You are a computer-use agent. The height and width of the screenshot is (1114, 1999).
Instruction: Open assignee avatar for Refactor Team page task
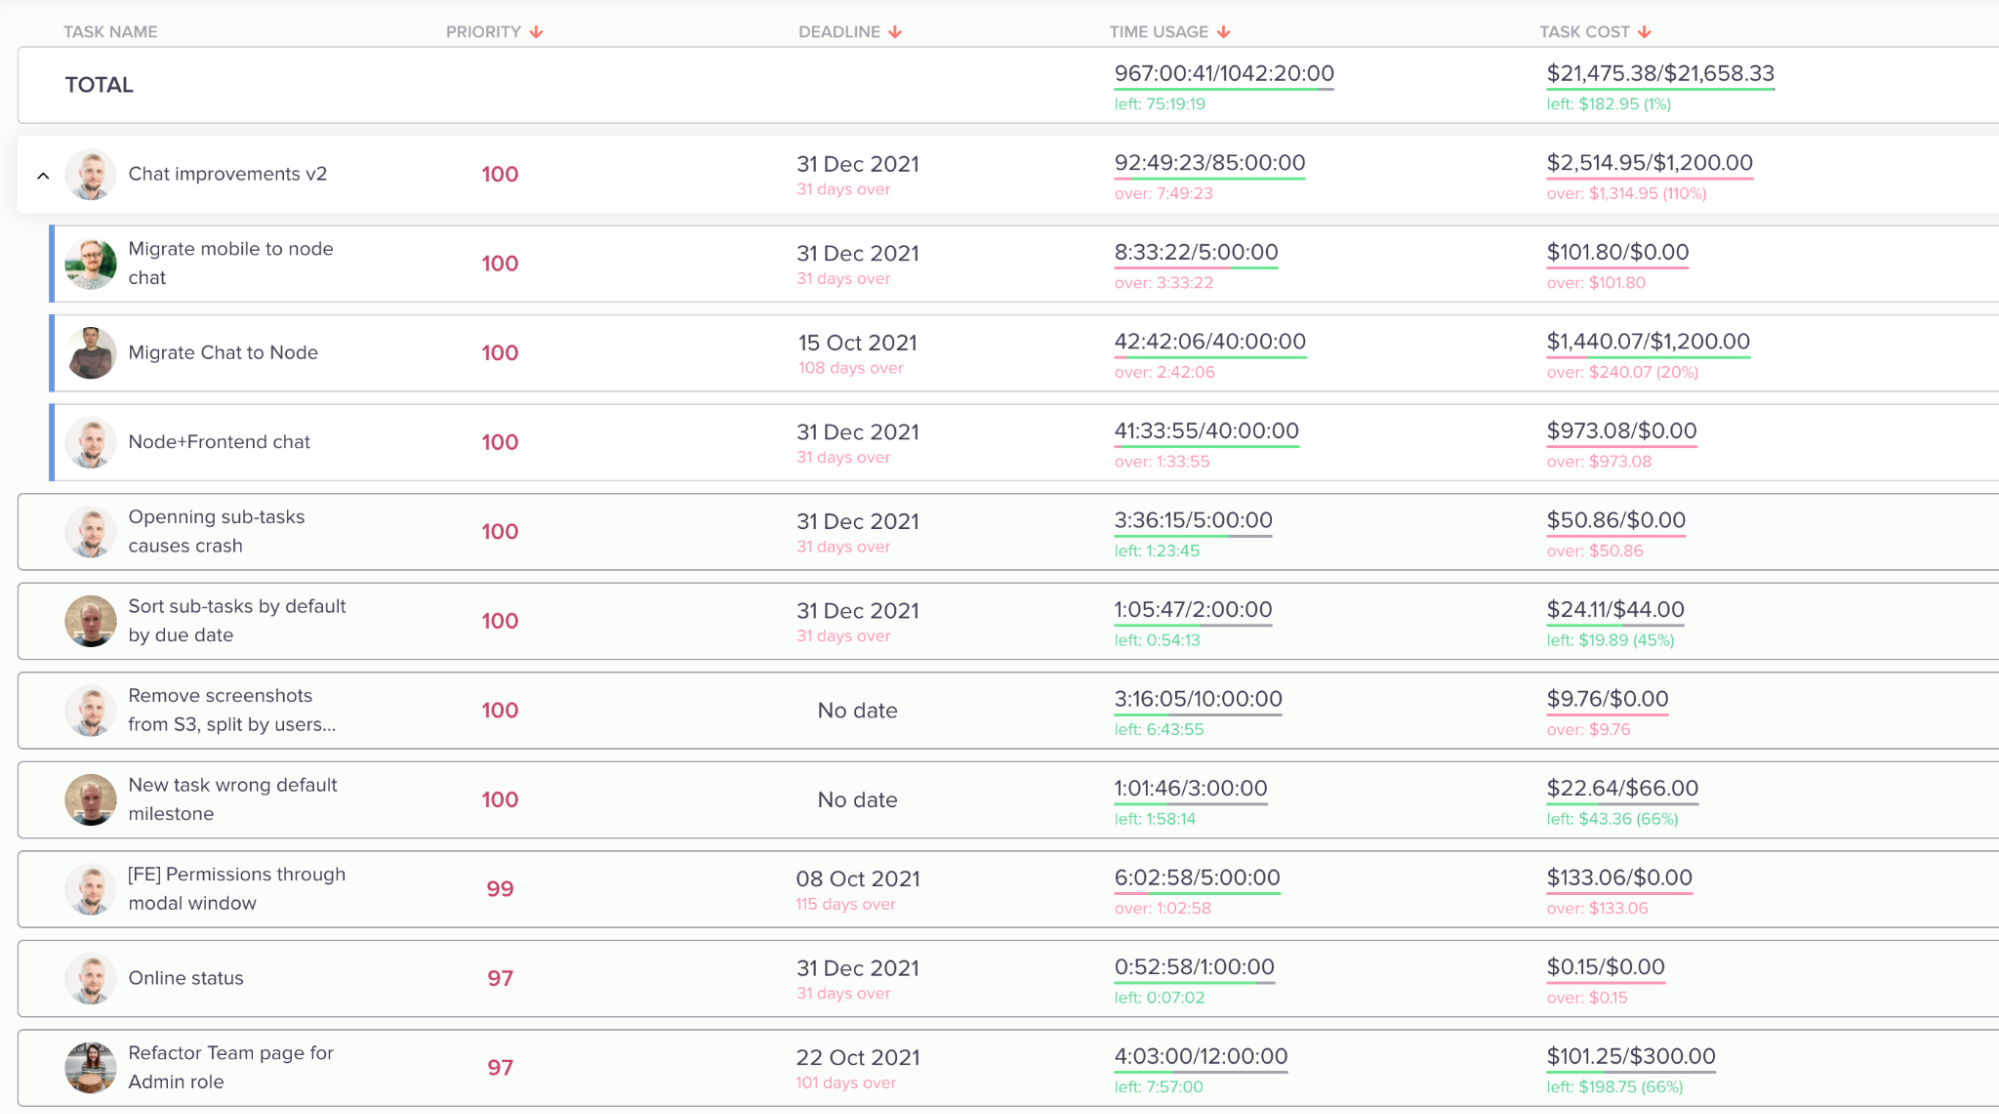click(91, 1068)
